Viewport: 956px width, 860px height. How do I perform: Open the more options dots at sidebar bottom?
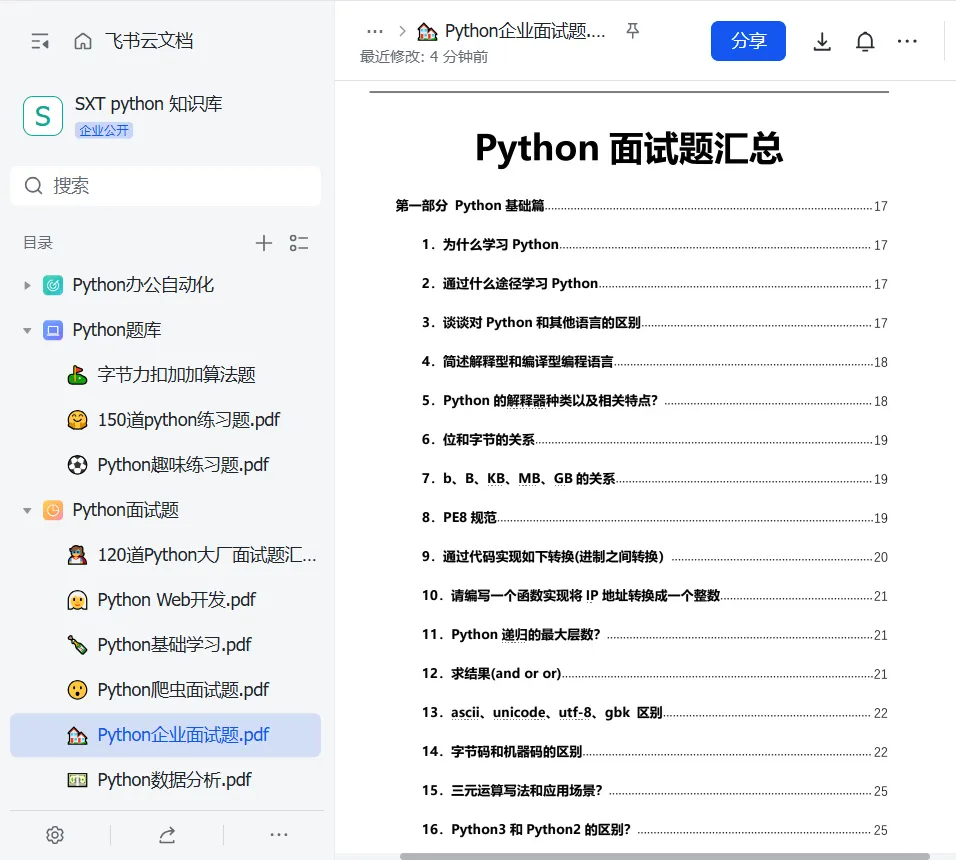[279, 835]
